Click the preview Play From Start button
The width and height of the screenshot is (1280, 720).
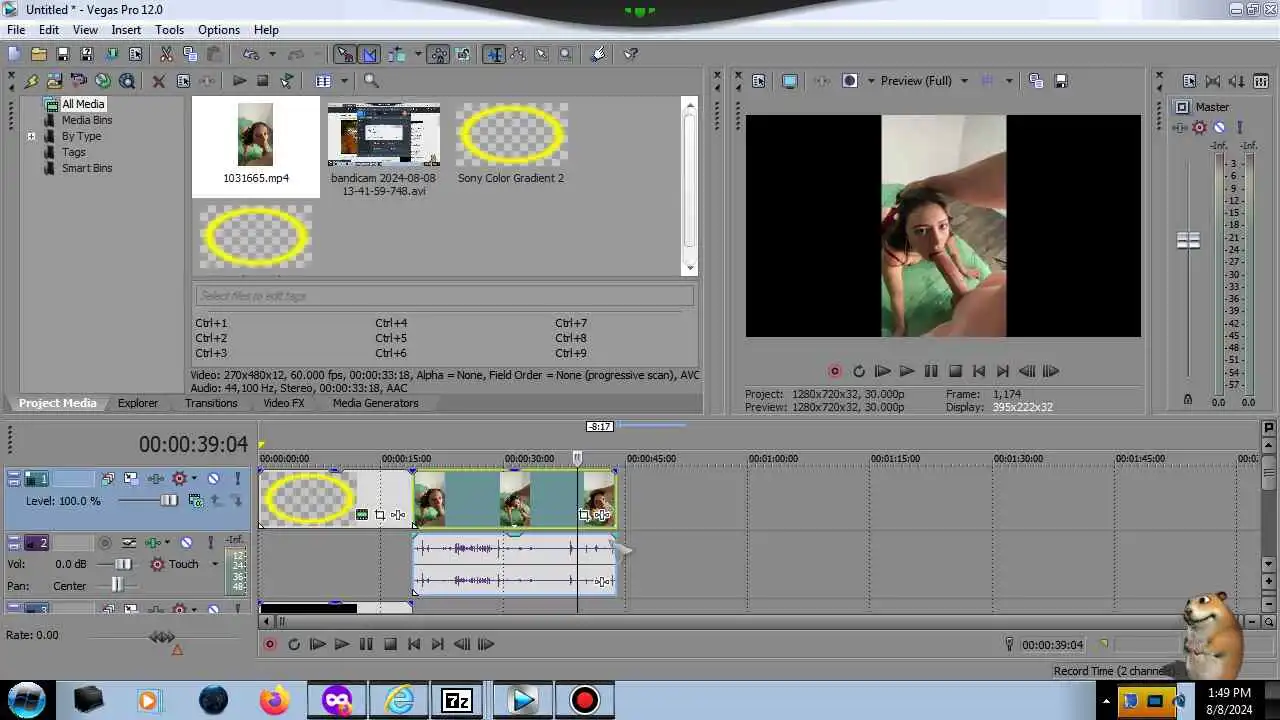coord(883,371)
